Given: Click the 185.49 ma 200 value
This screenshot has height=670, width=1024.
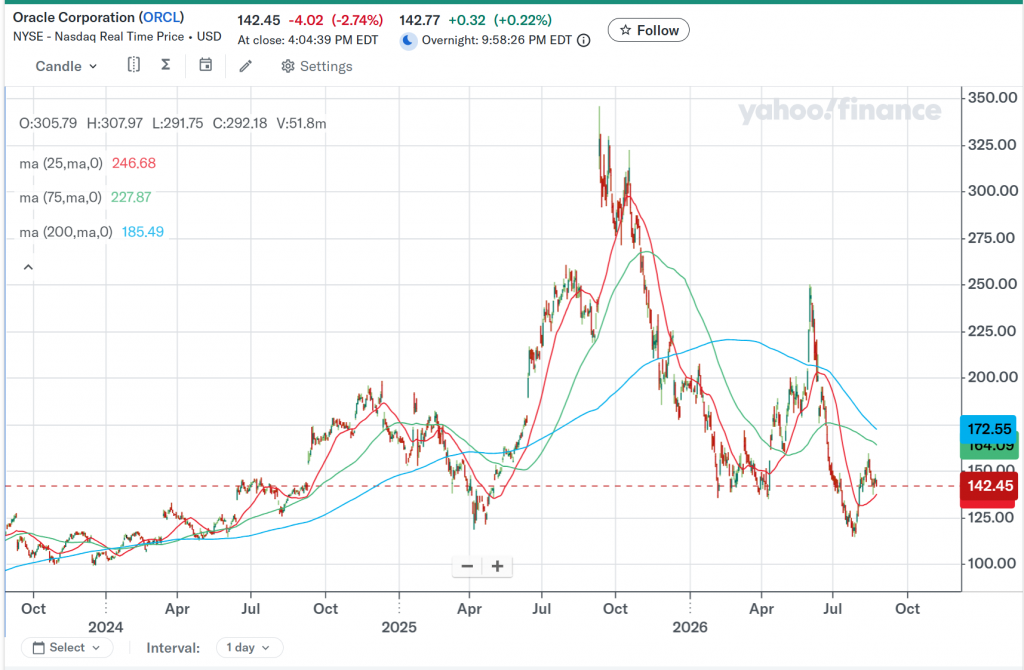Looking at the screenshot, I should [142, 232].
